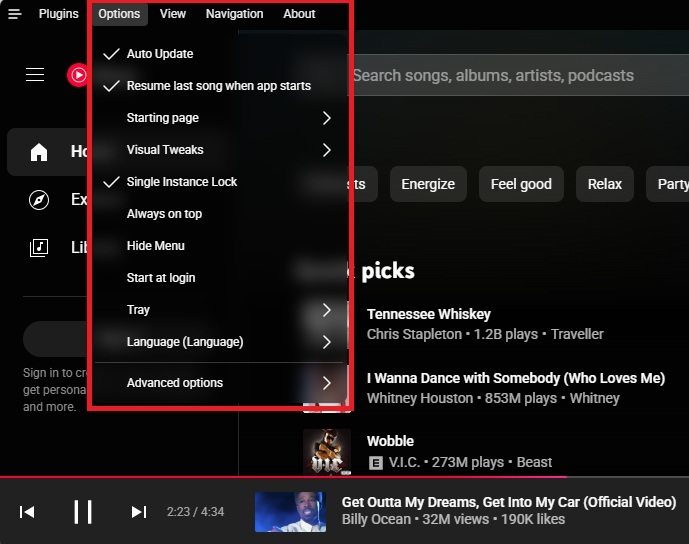The image size is (689, 544).
Task: Expand the Tray submenu
Action: 219,310
